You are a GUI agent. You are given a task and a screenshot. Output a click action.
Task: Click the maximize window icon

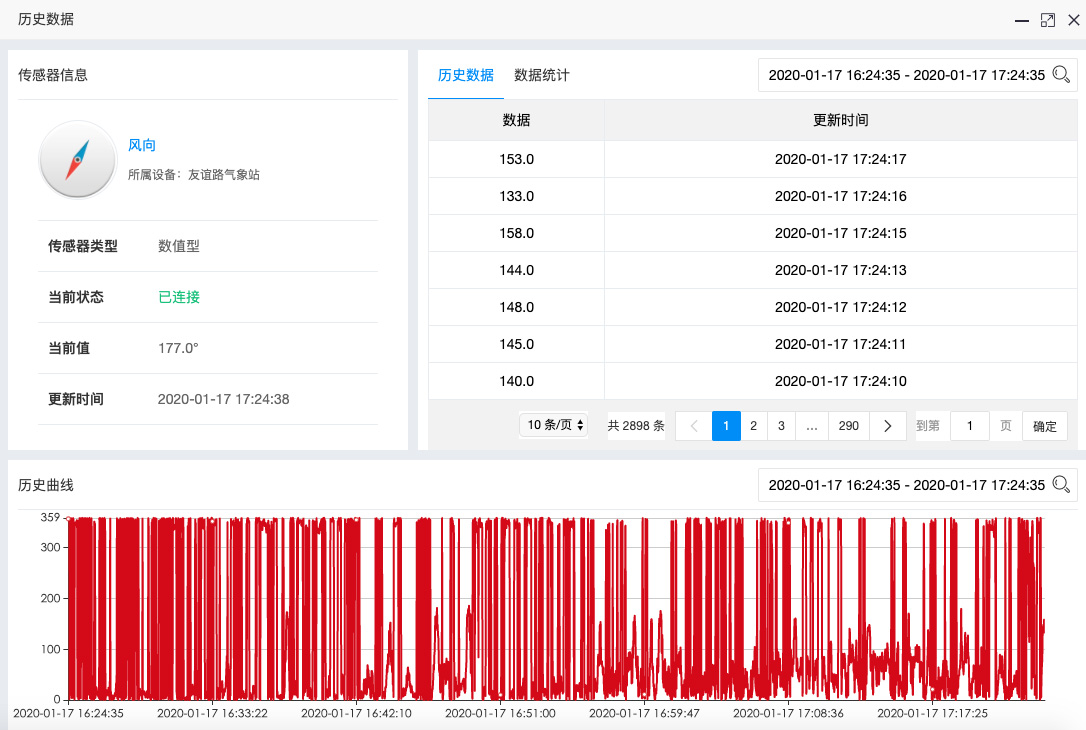pos(1046,19)
